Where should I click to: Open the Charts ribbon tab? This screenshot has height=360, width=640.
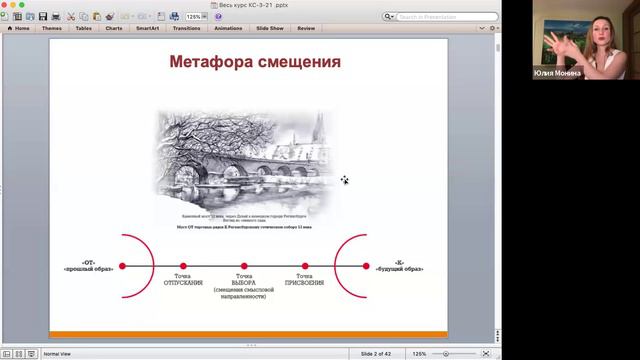(x=114, y=28)
